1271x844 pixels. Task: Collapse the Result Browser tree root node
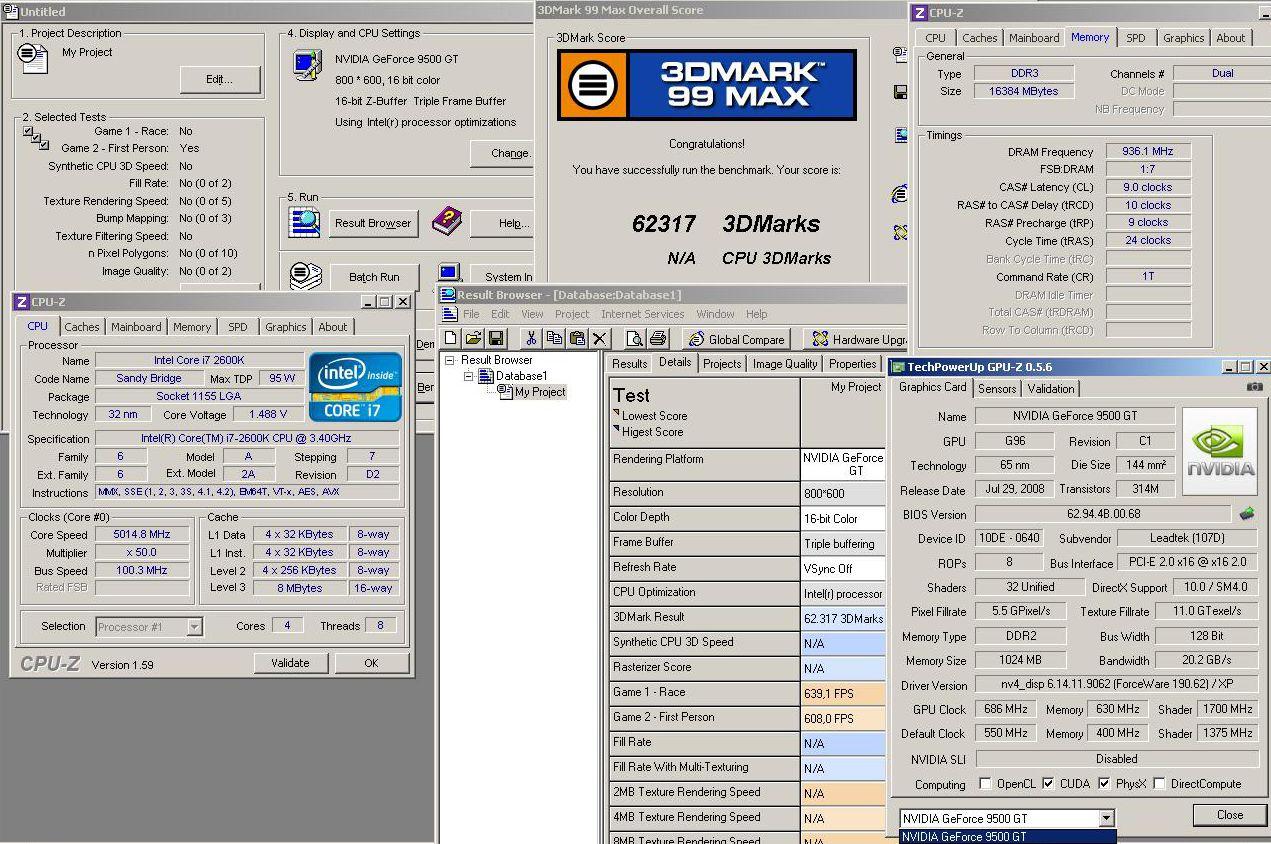click(x=450, y=360)
